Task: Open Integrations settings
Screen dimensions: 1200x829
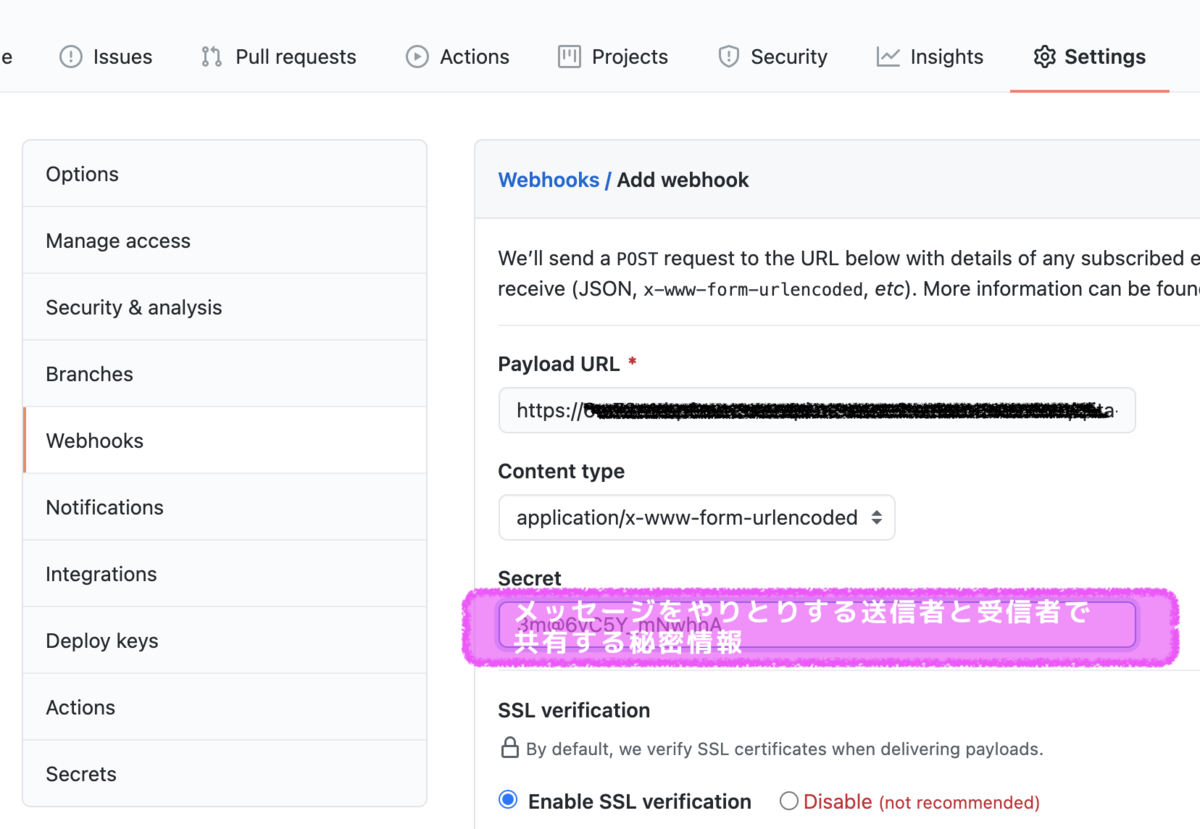Action: pos(225,574)
